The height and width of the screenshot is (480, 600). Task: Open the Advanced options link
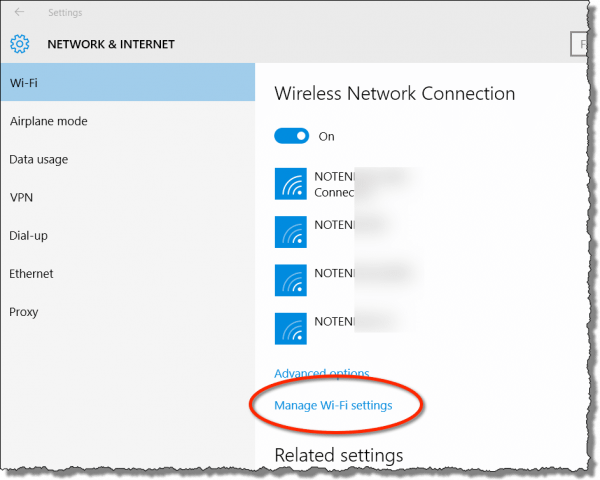(x=322, y=373)
